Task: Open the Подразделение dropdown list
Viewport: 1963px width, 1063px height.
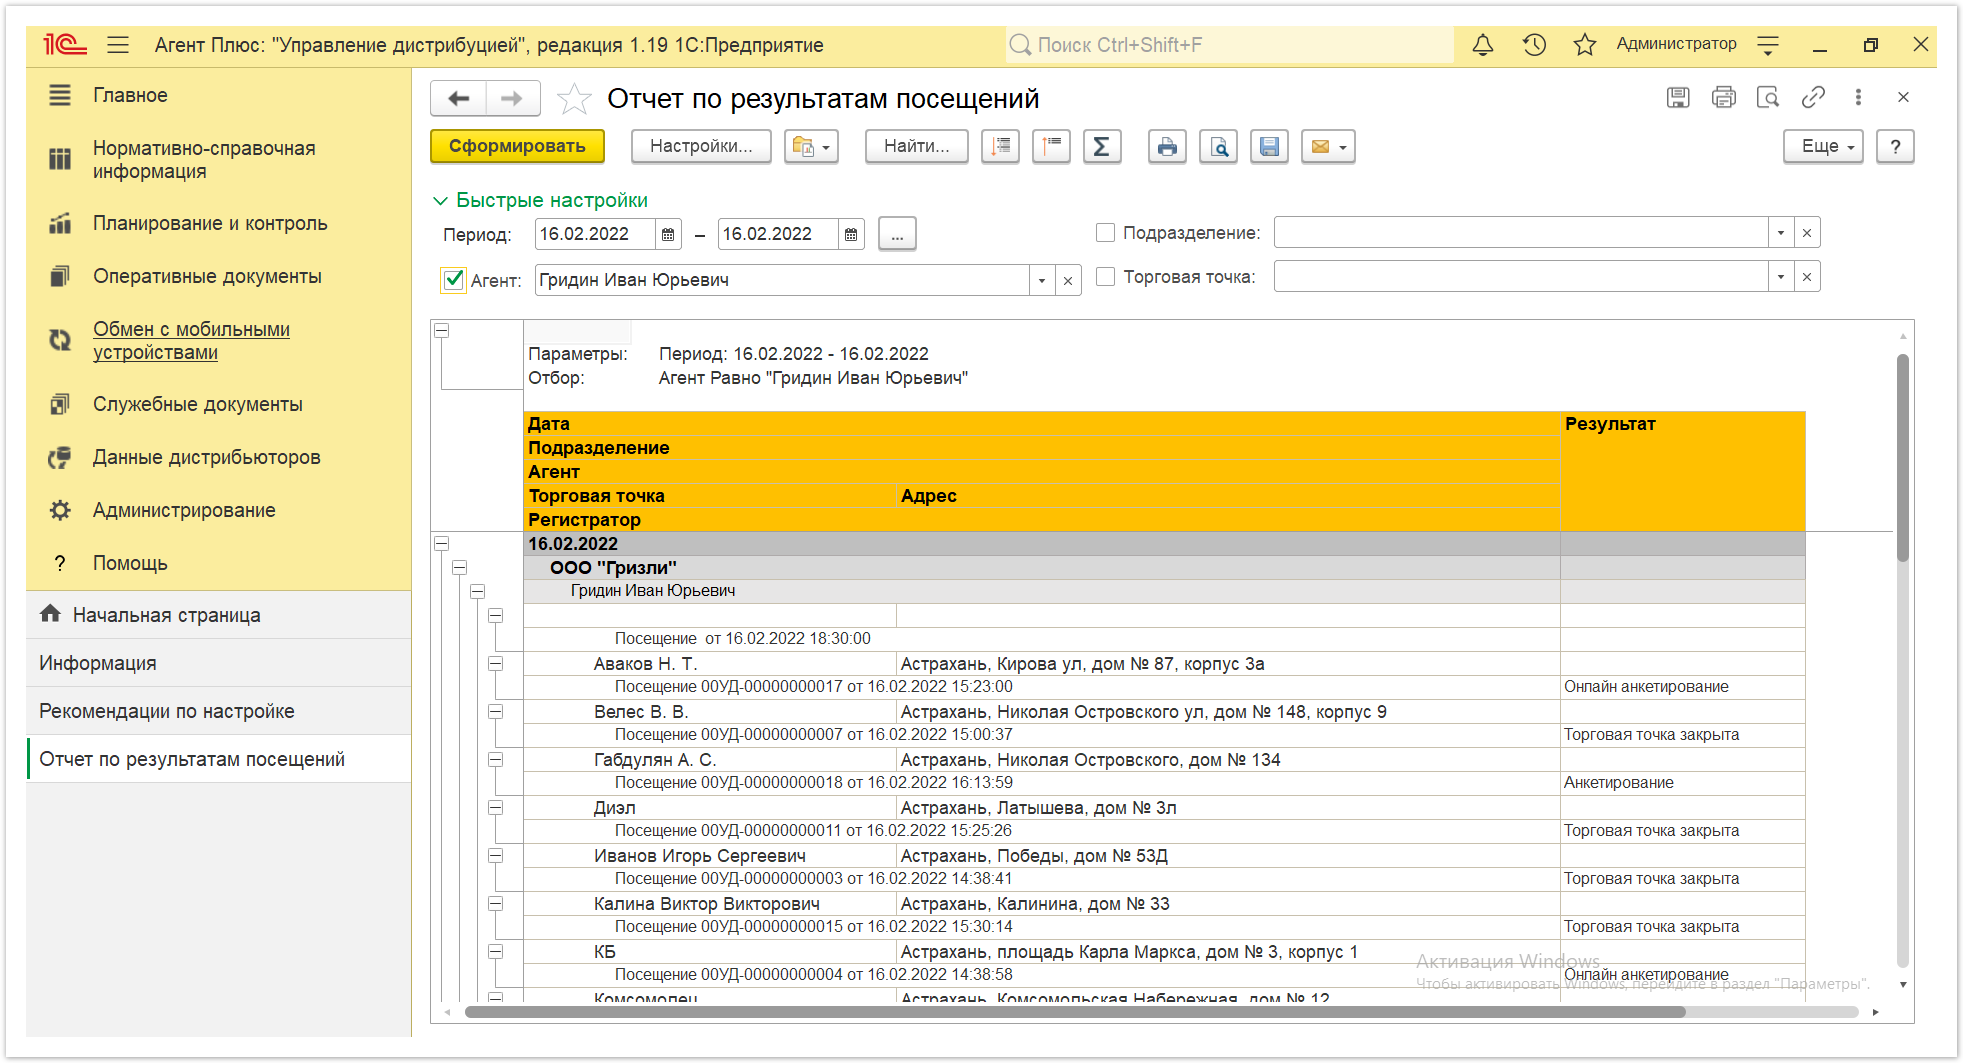Action: tap(1781, 233)
